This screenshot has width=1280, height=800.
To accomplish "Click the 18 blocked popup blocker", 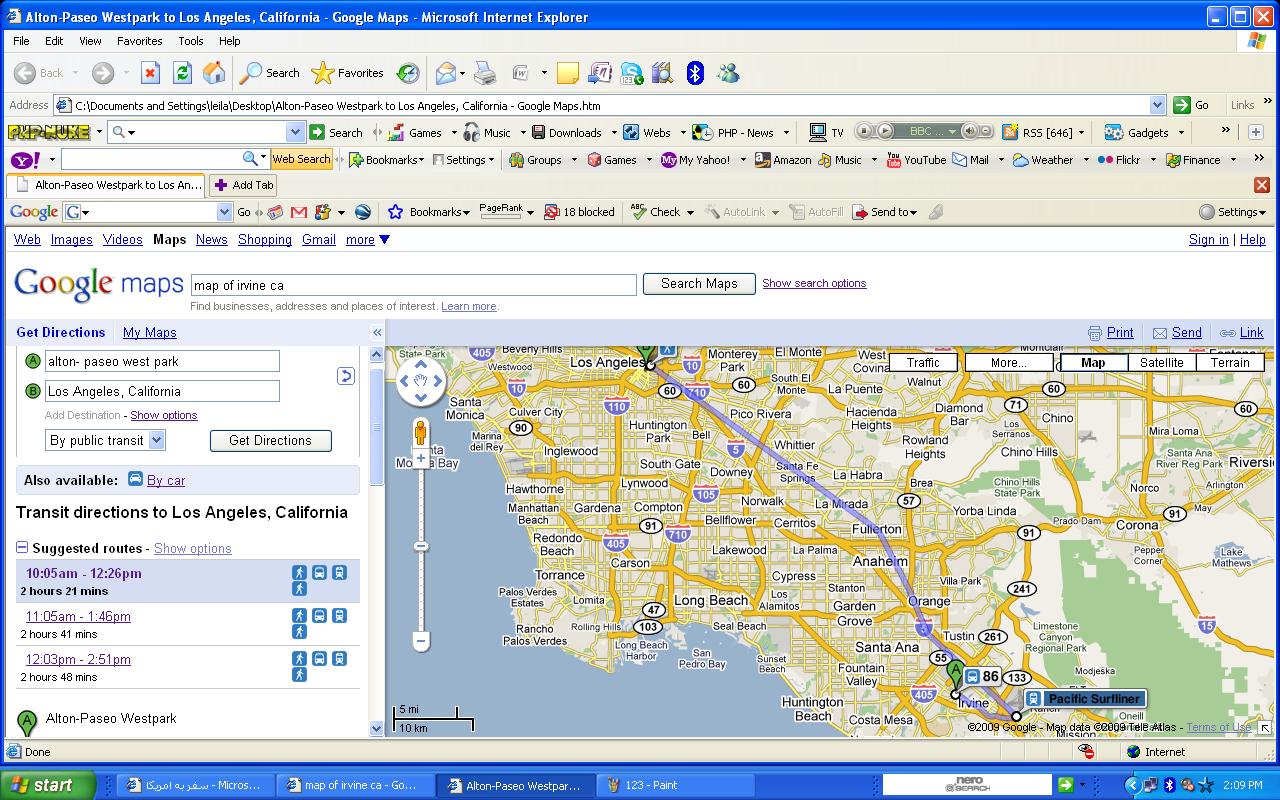I will [579, 212].
